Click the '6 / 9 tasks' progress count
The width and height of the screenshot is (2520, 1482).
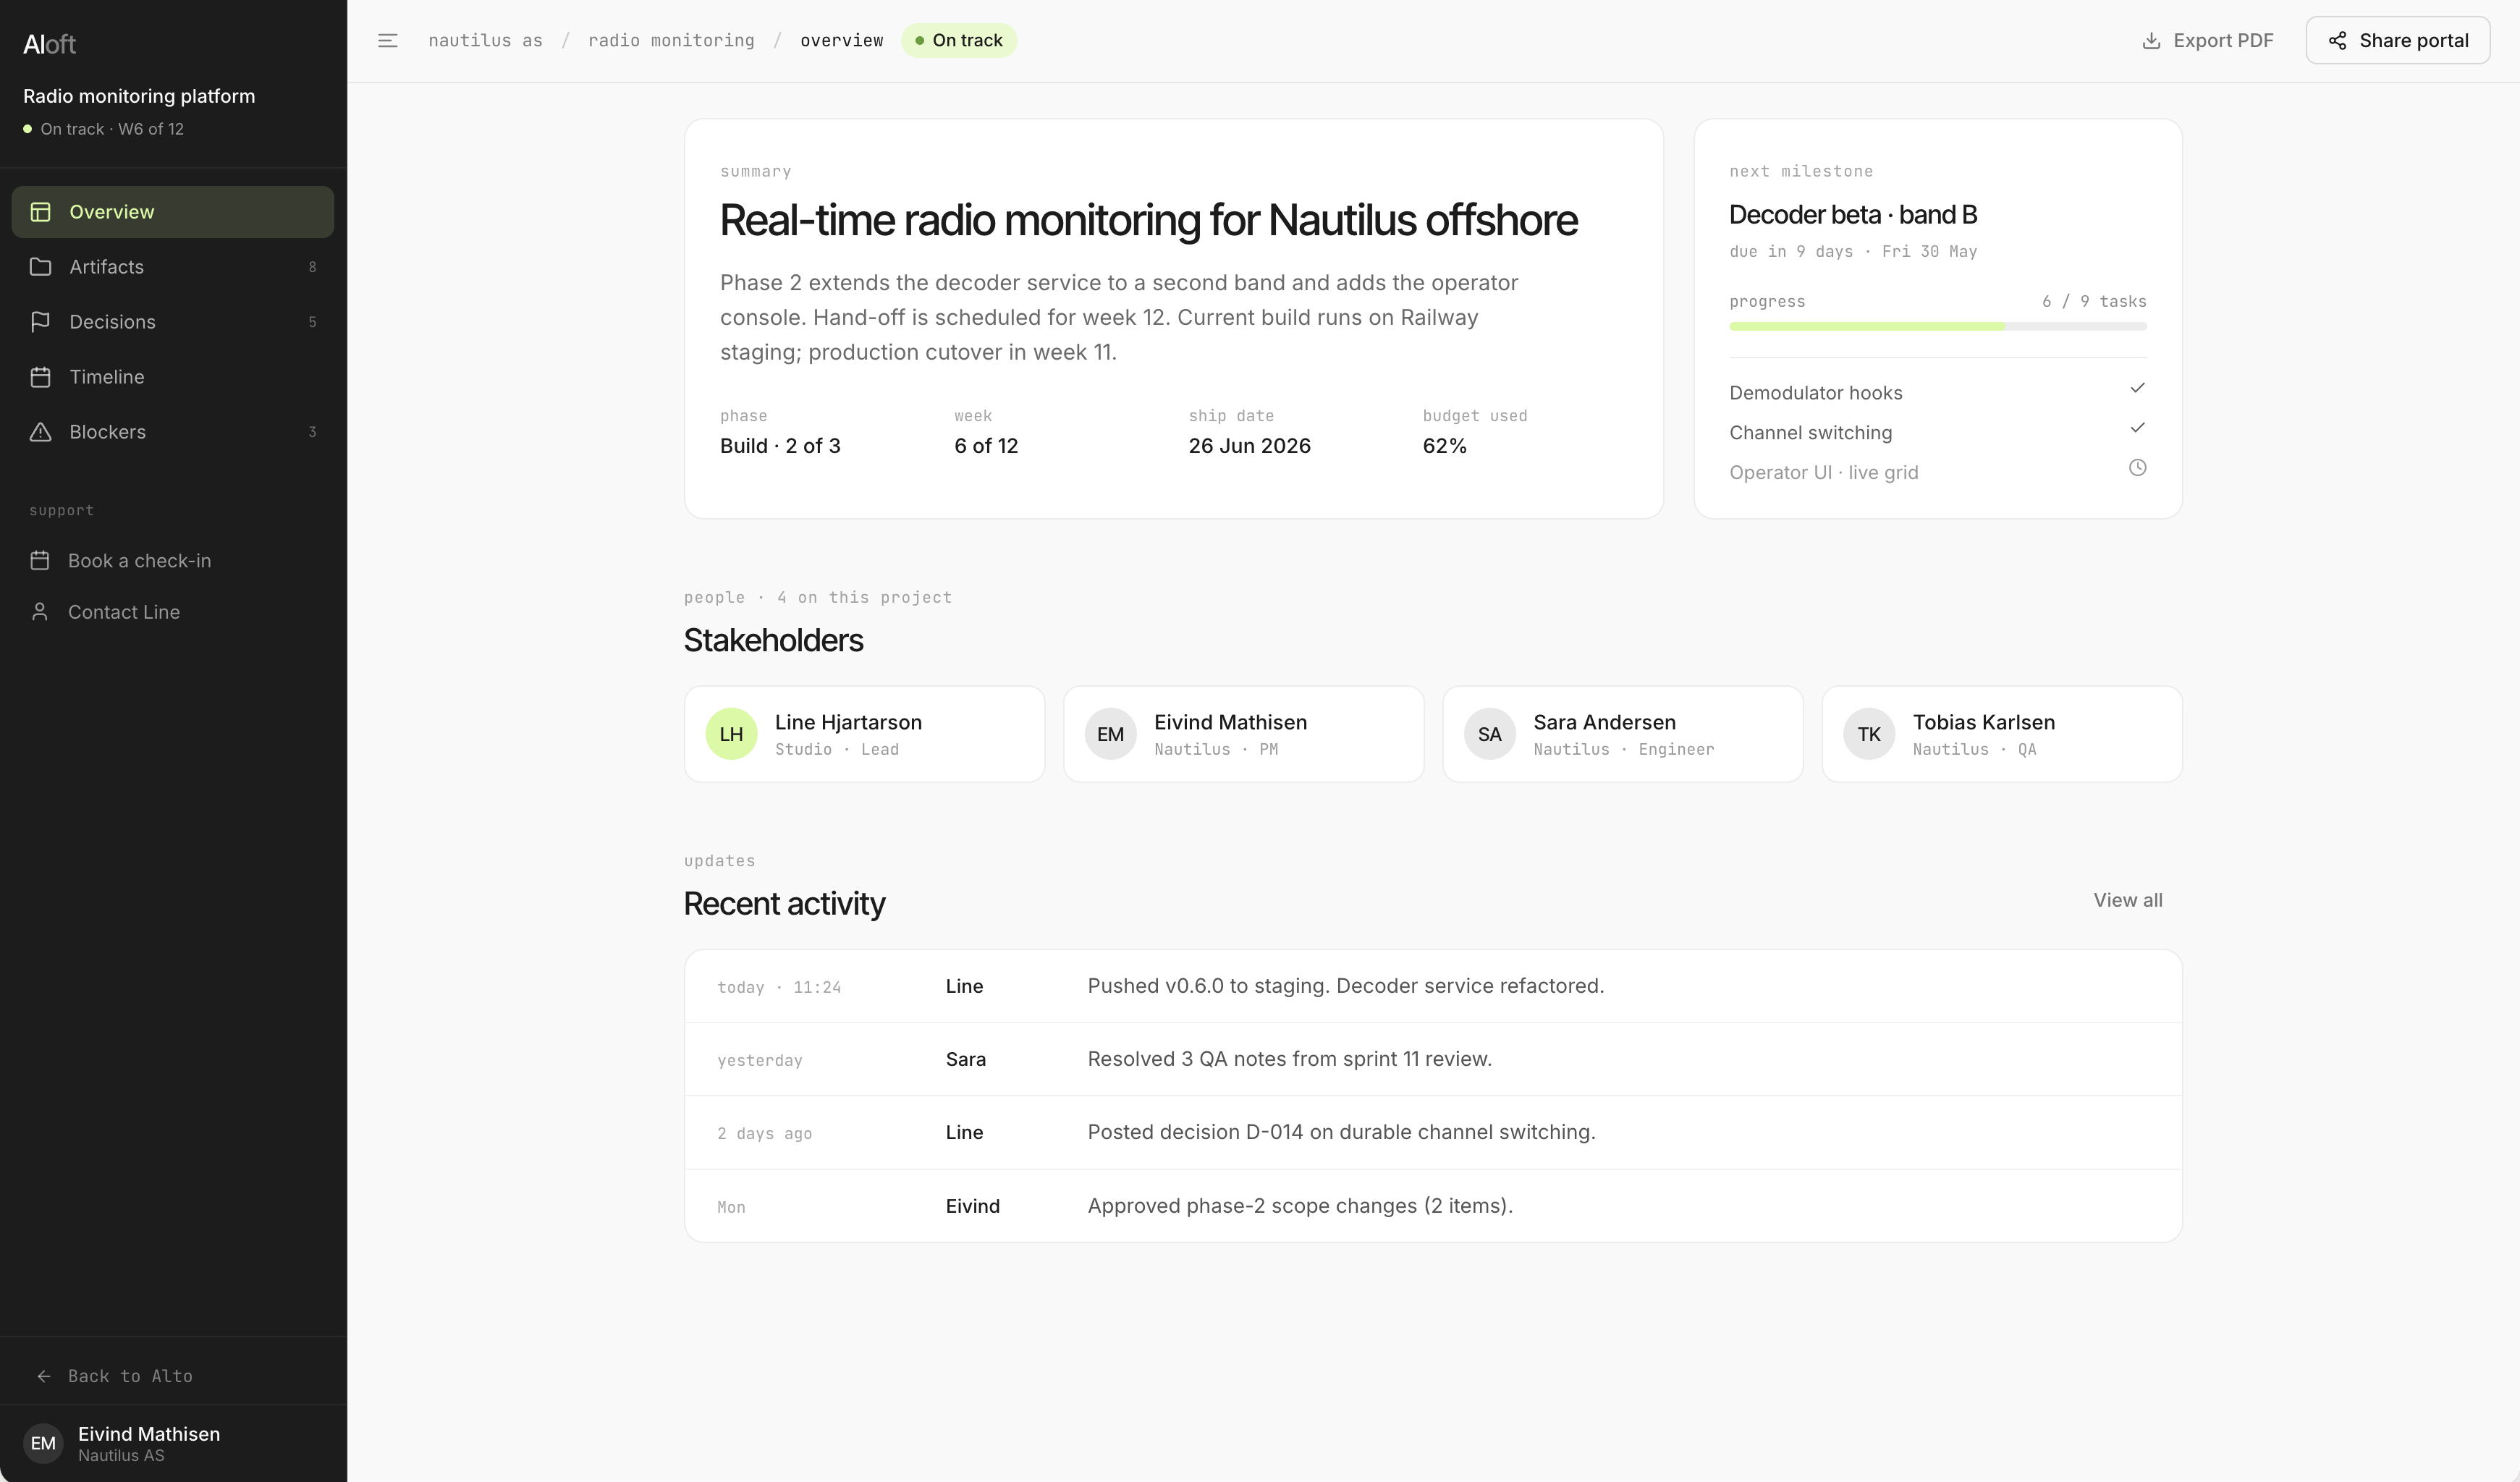pyautogui.click(x=2094, y=301)
